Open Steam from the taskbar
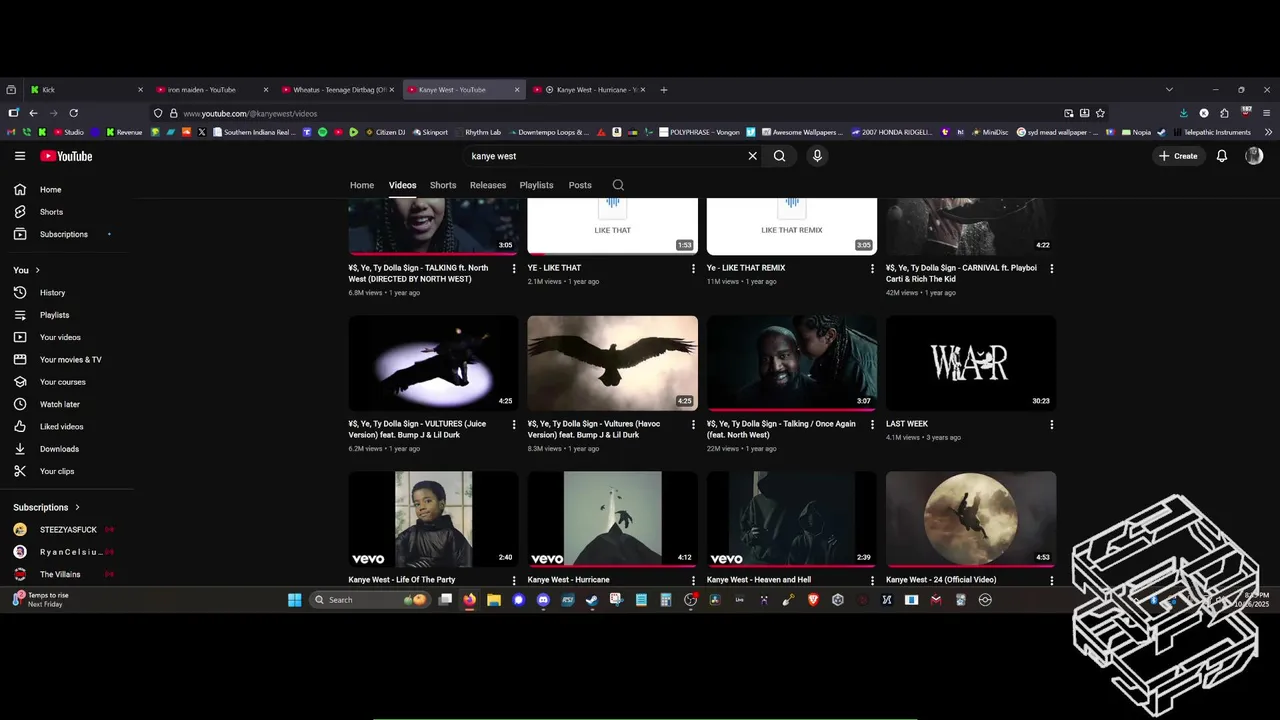The width and height of the screenshot is (1280, 720). (592, 600)
